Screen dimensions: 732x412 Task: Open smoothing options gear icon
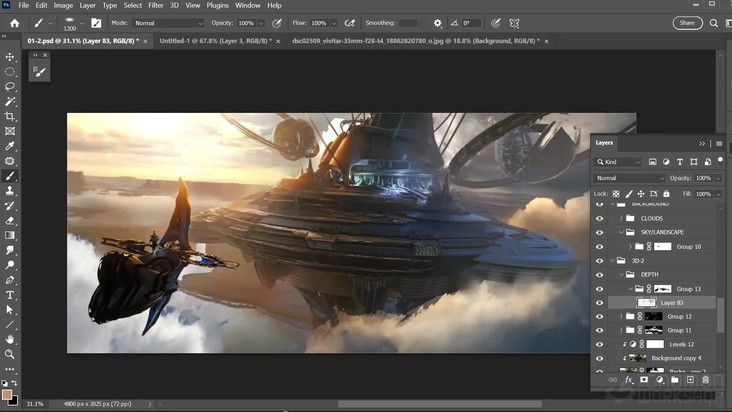click(437, 23)
